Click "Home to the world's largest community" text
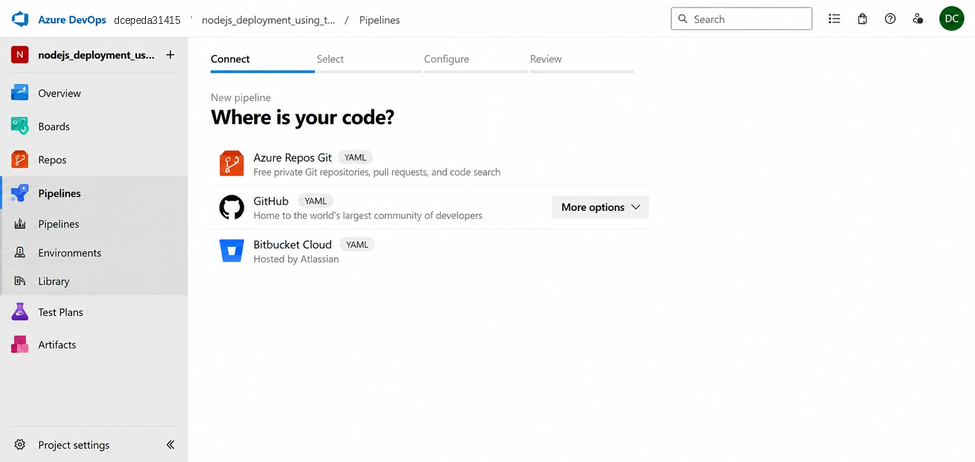This screenshot has height=462, width=975. click(x=368, y=216)
